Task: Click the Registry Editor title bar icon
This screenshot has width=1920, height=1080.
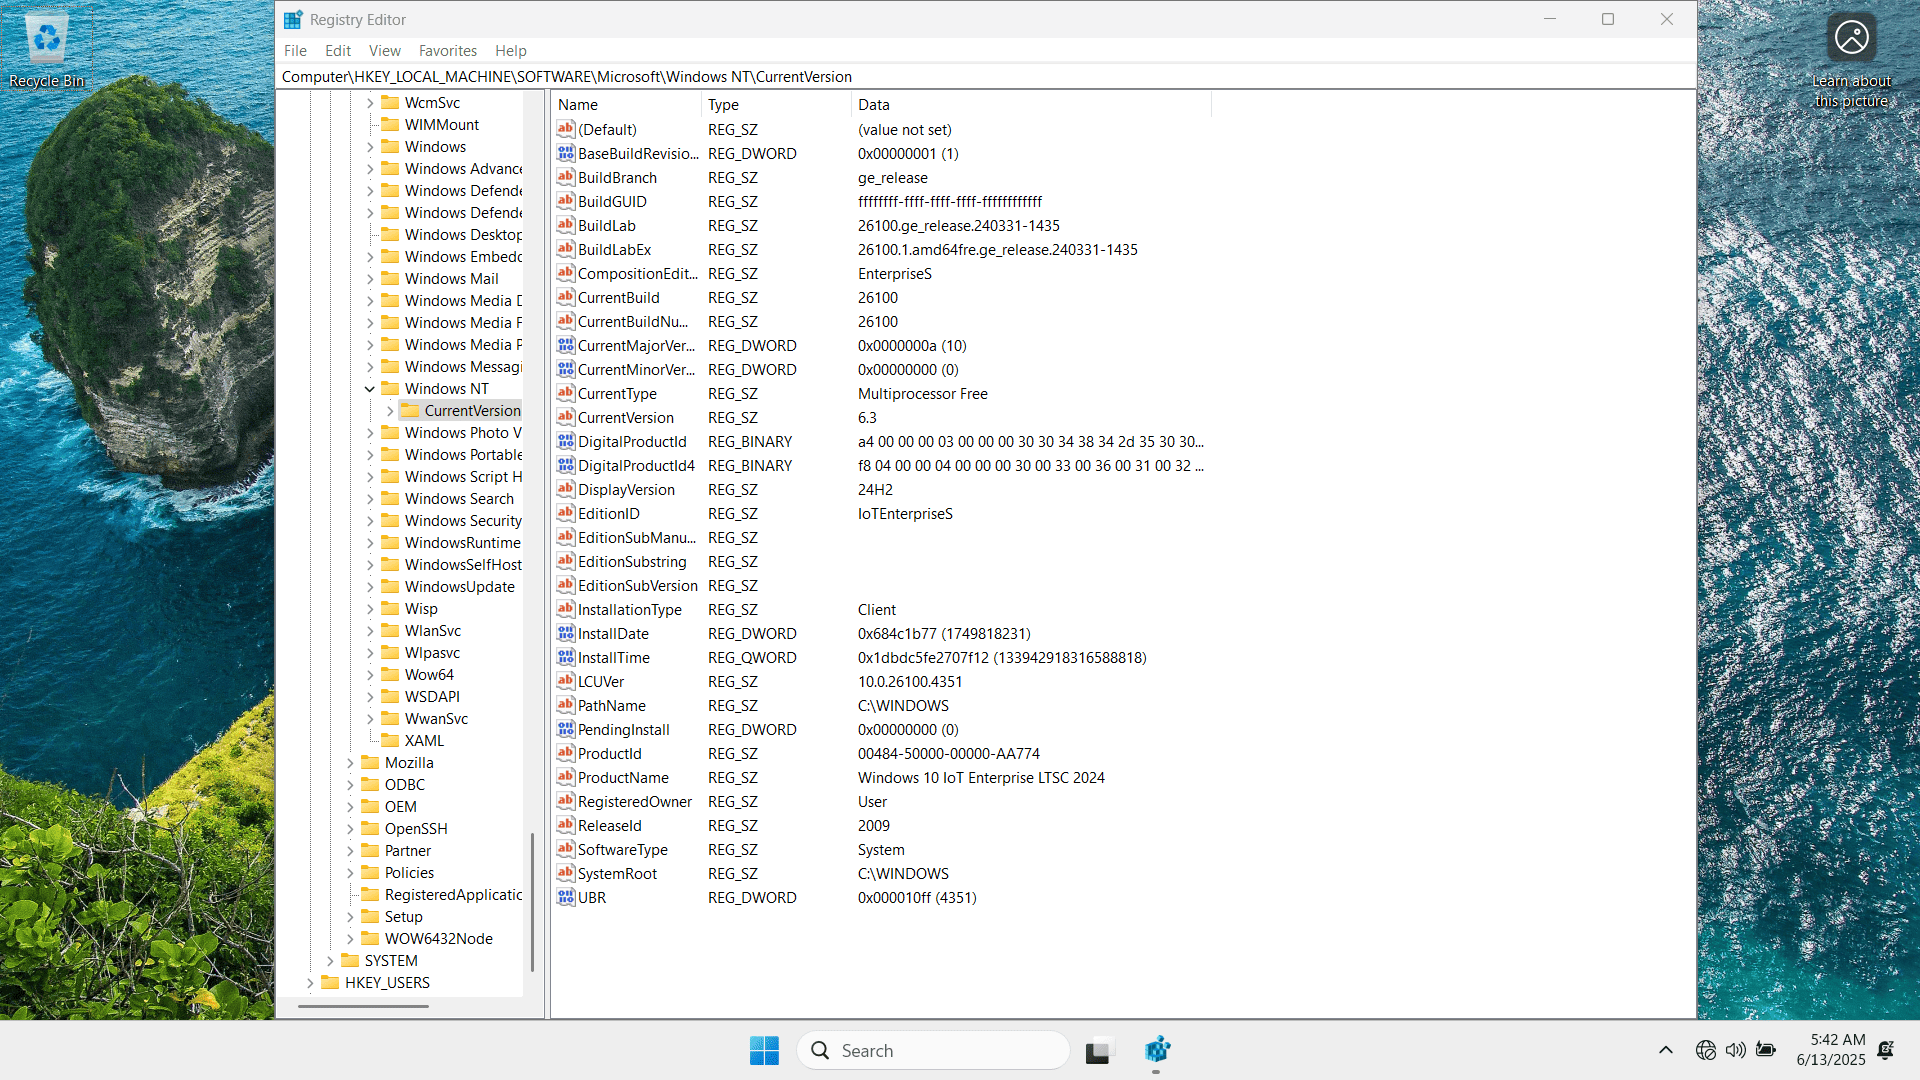Action: point(293,19)
